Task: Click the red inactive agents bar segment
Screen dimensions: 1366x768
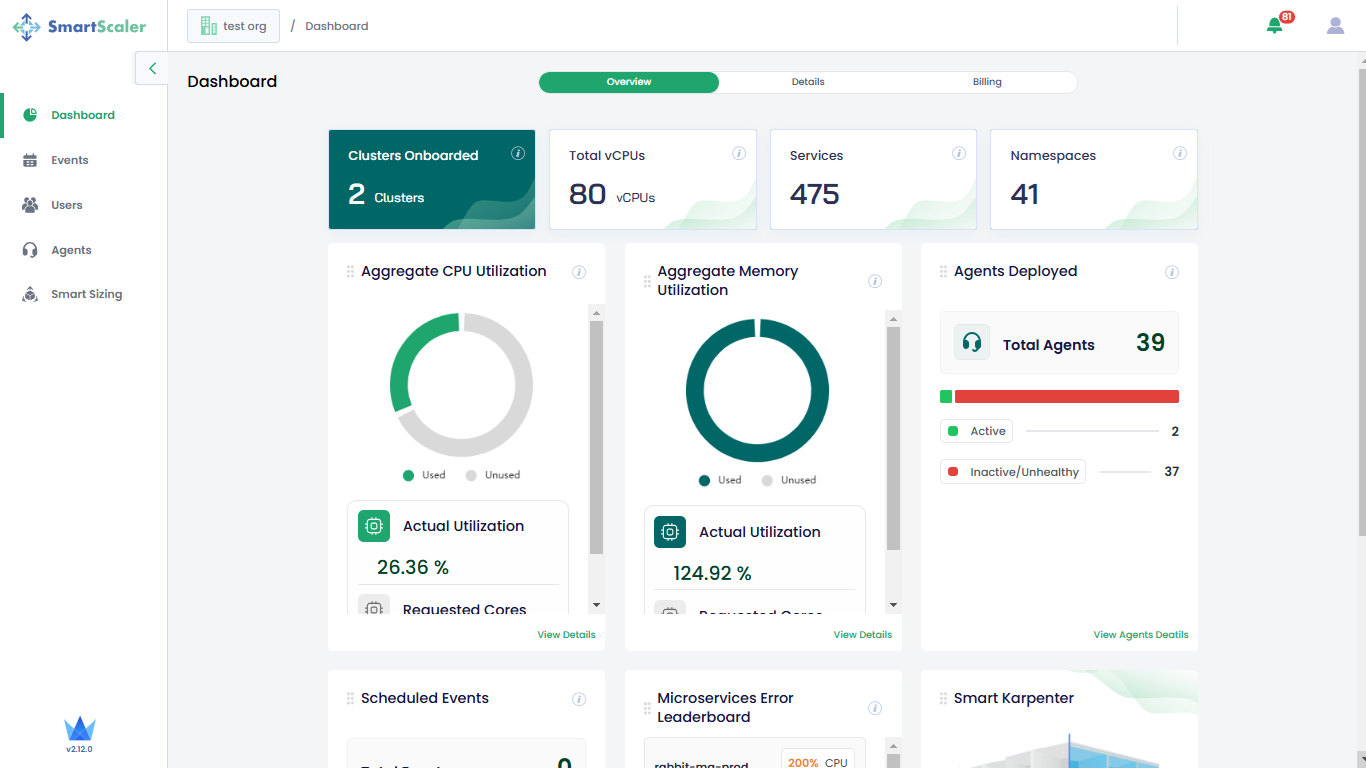Action: 1067,397
